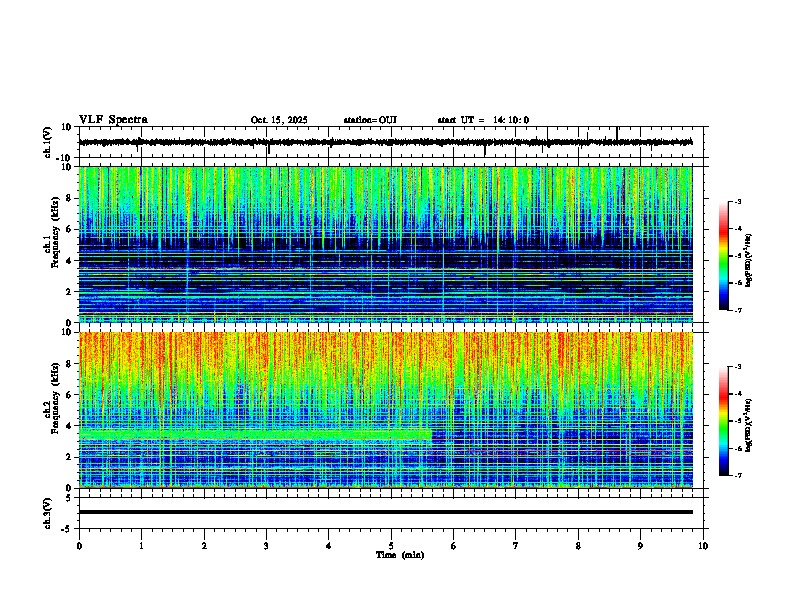This screenshot has width=792, height=612.
Task: Click the ch.1 colorbar log(PSD) label
Action: pos(749,261)
